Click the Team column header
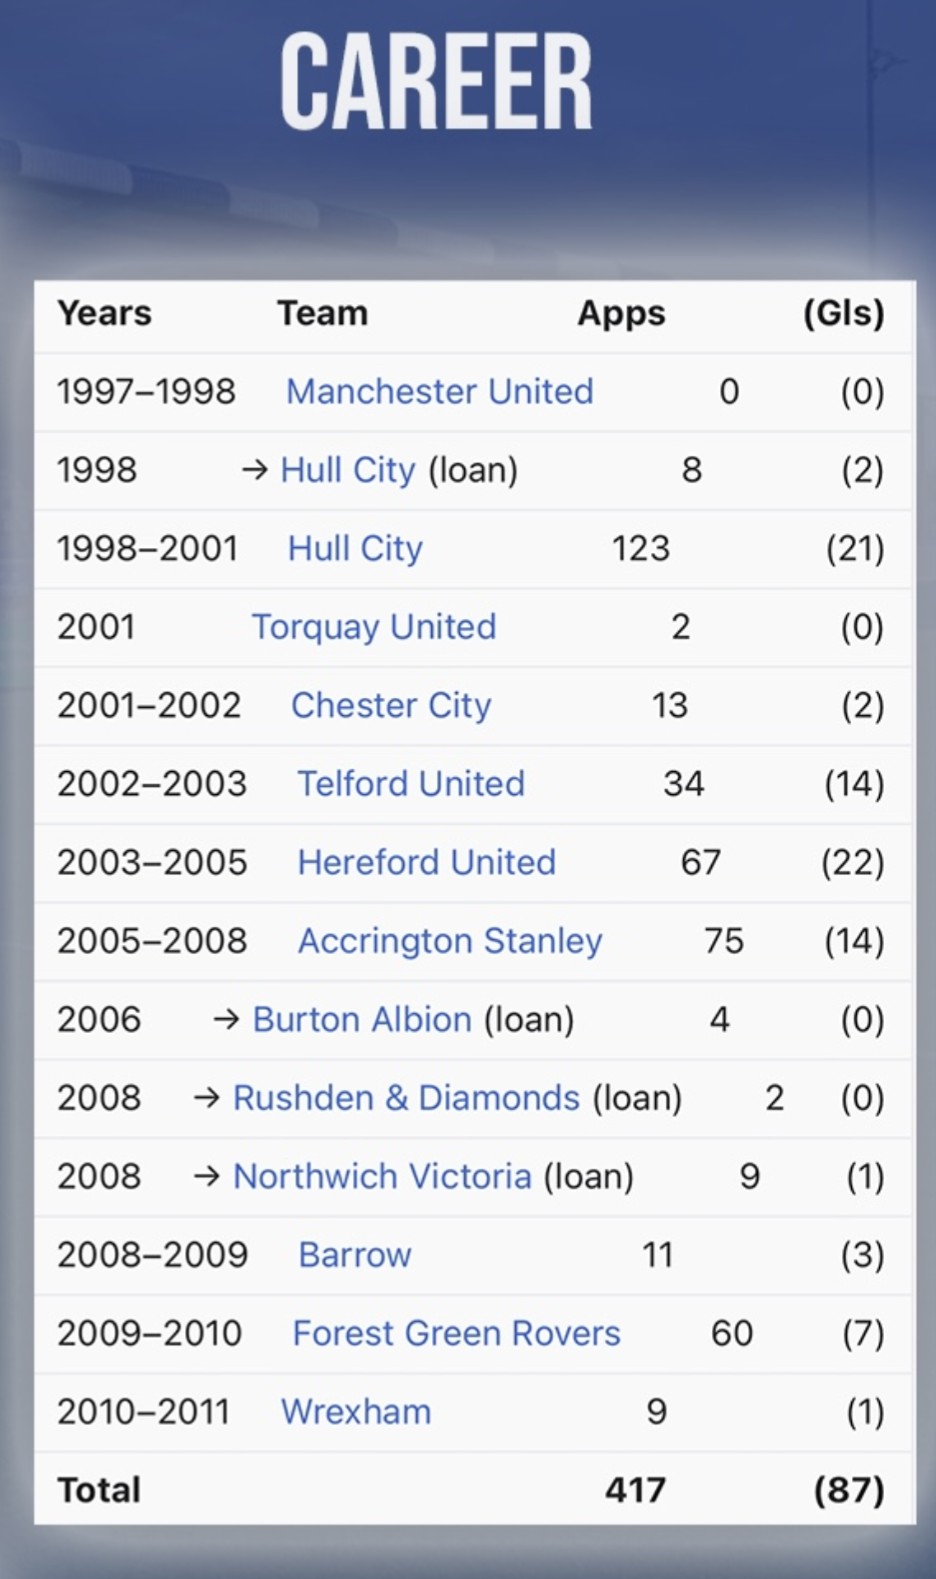Viewport: 936px width, 1579px height. pos(322,313)
